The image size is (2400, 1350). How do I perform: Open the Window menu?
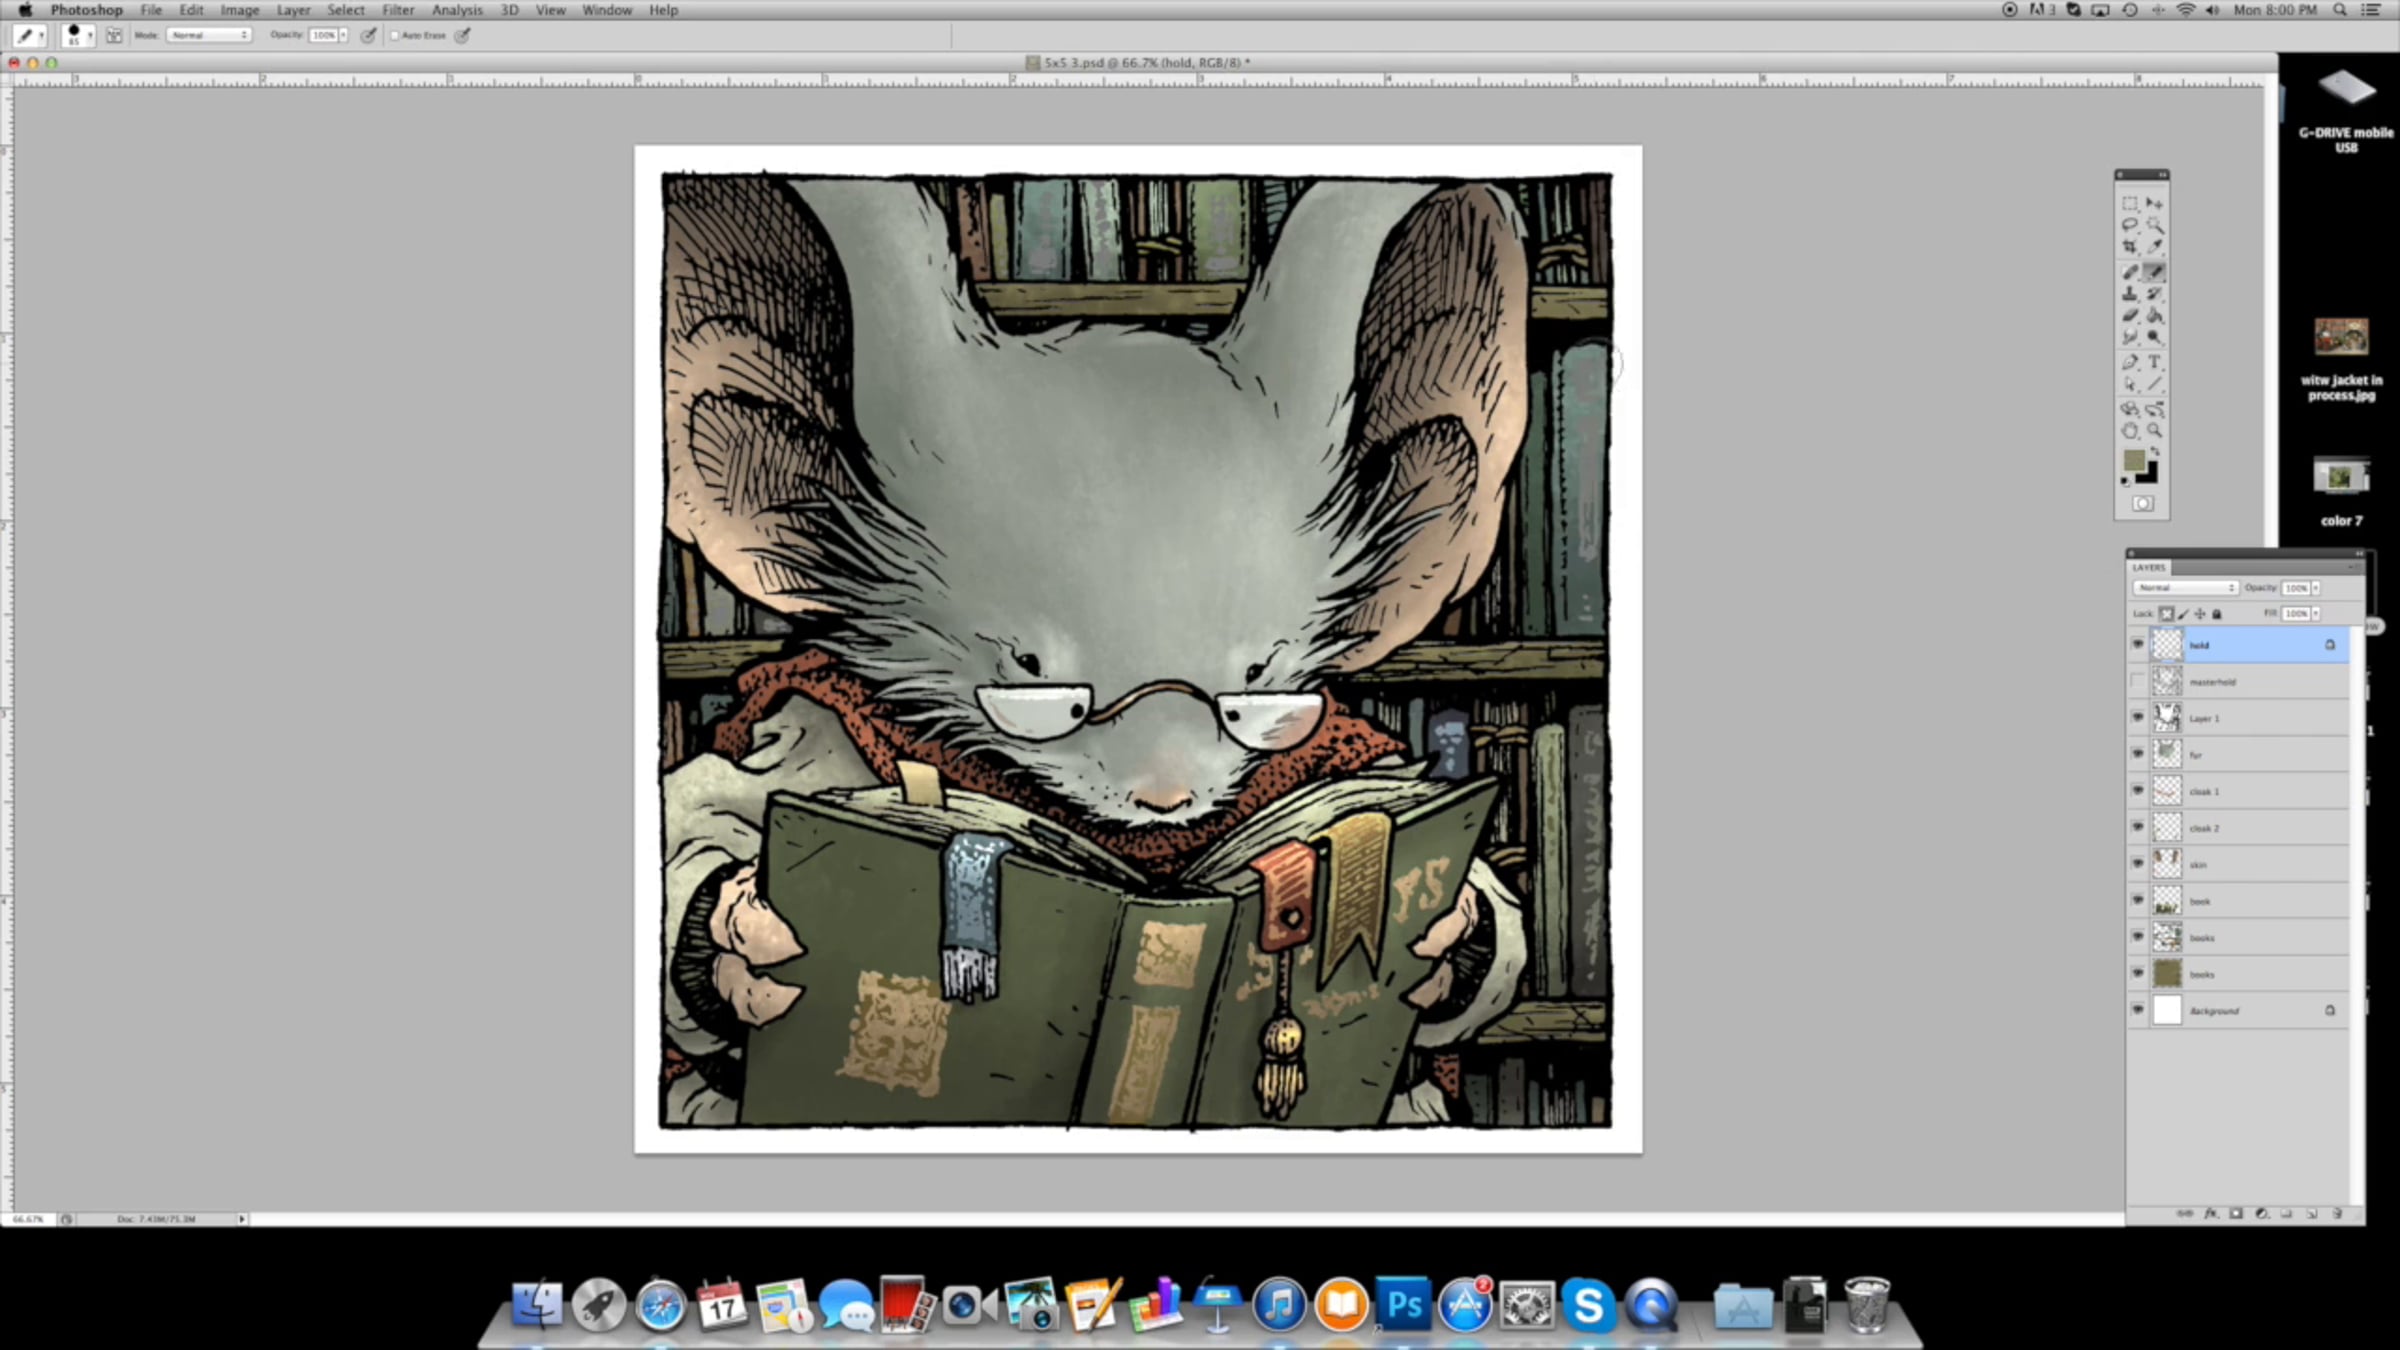(x=607, y=10)
